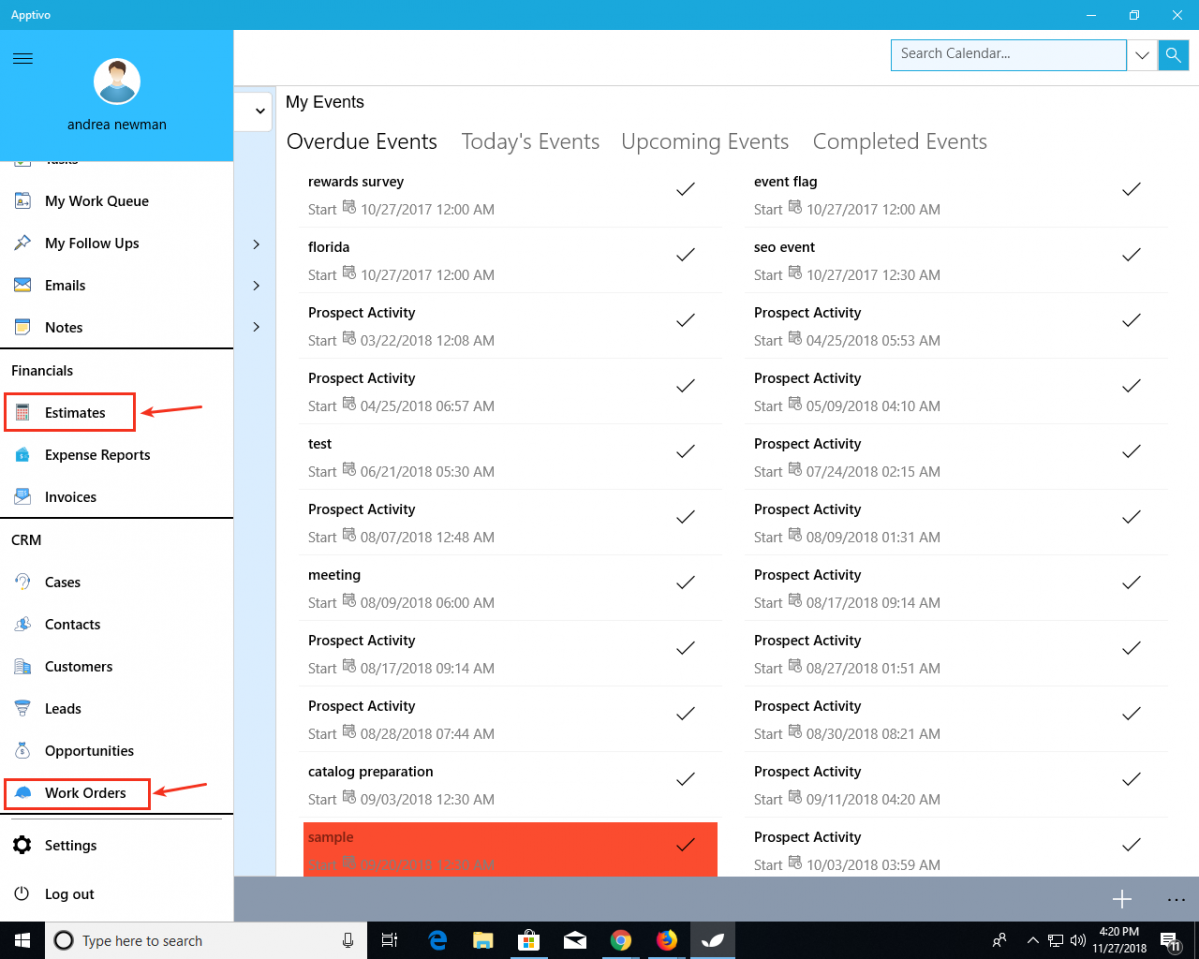Expand the collapsed panel dropdown chevron
The height and width of the screenshot is (959, 1199).
[260, 111]
